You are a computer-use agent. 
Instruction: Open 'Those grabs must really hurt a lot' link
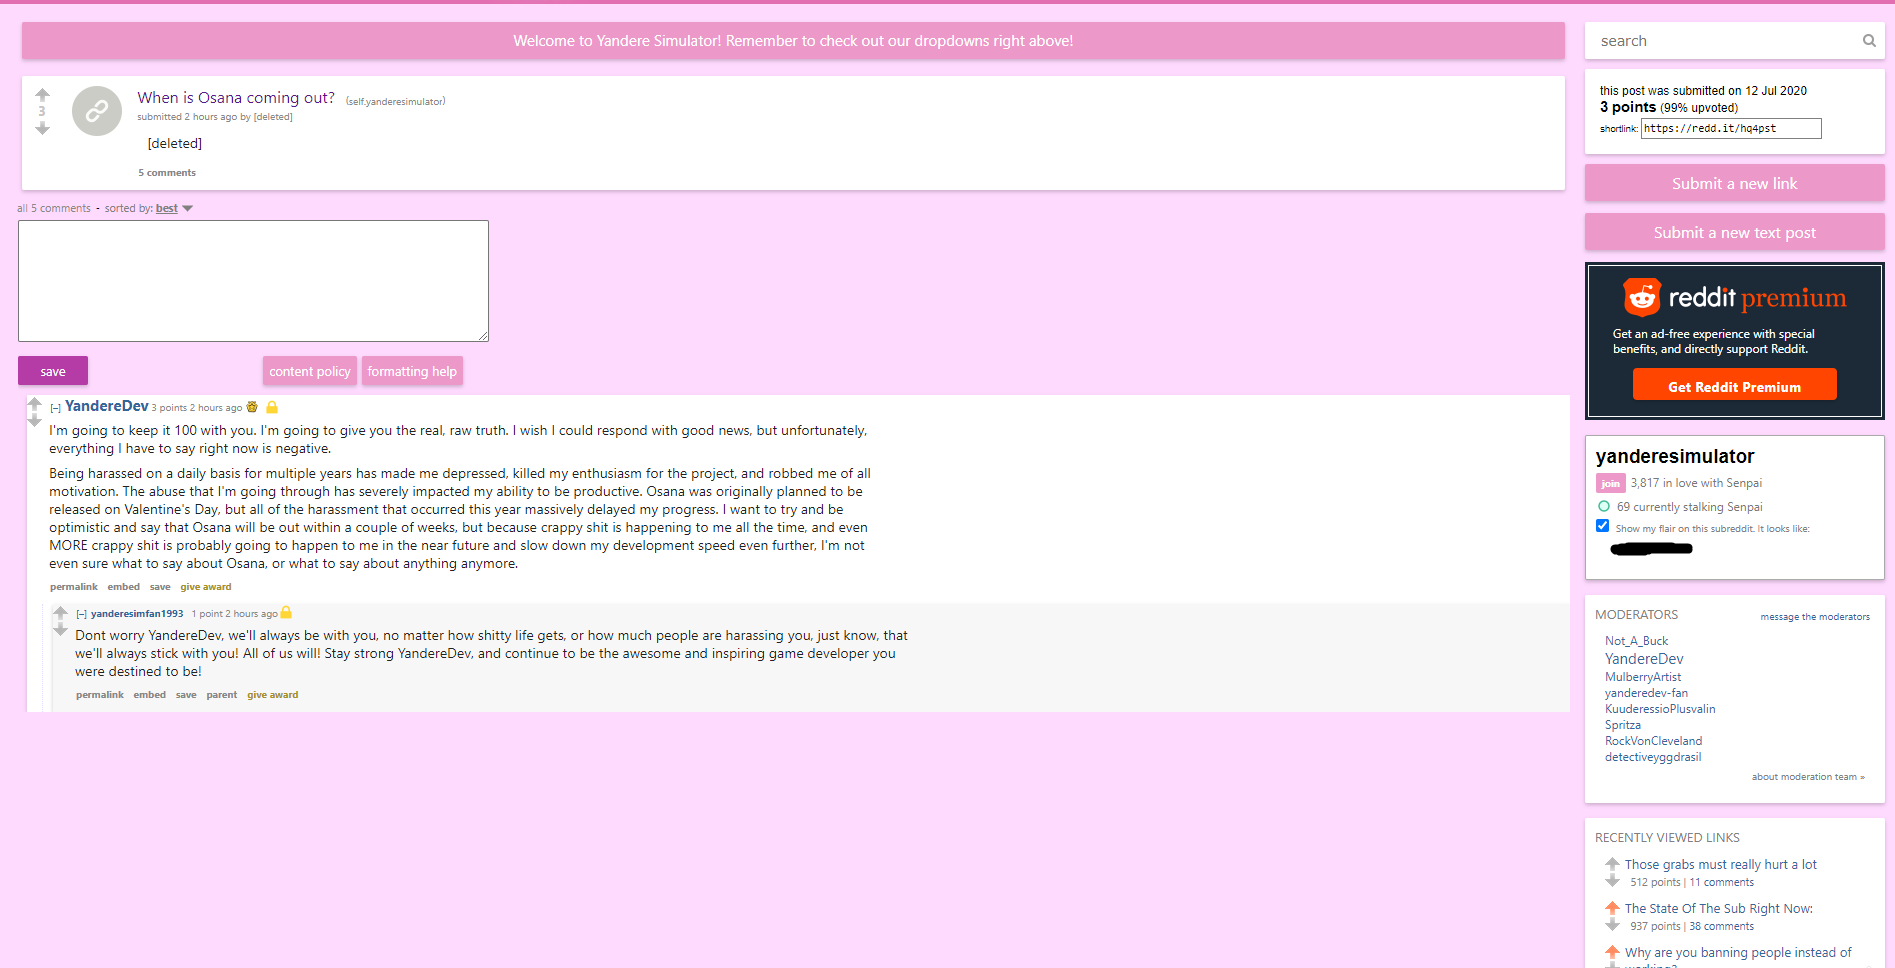coord(1720,864)
